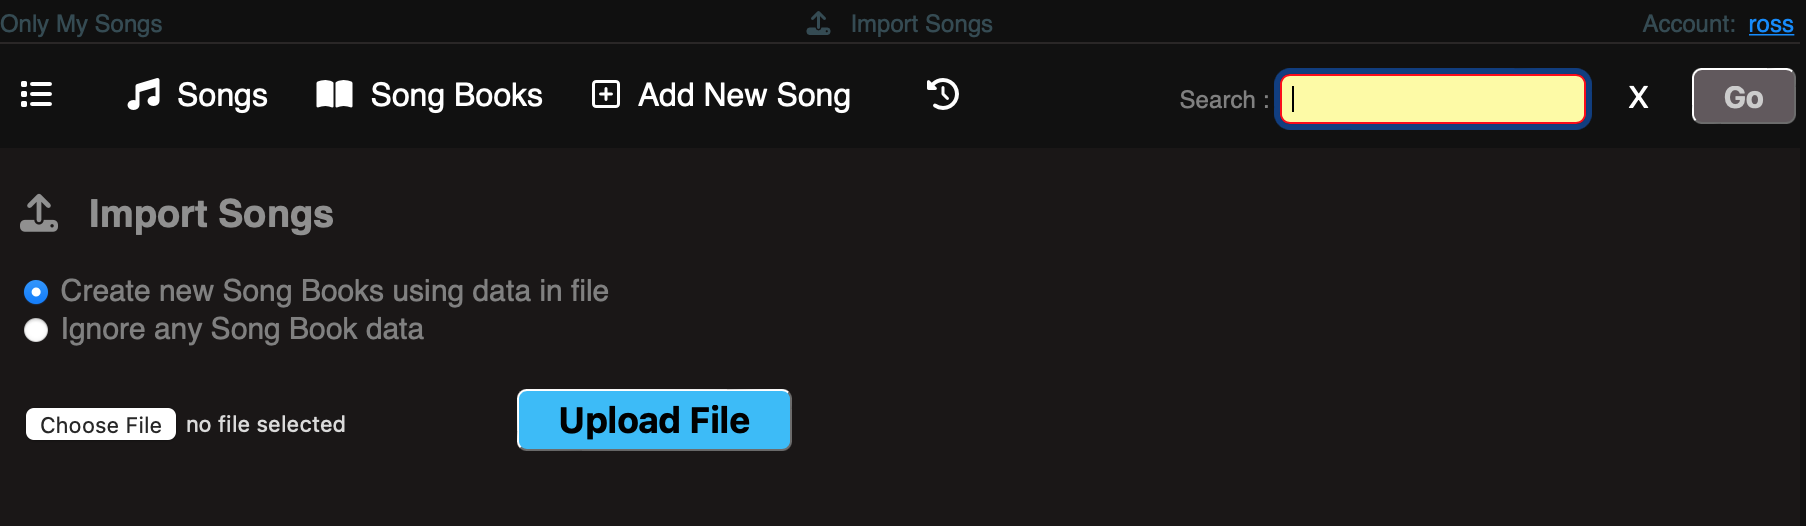Viewport: 1806px width, 526px height.
Task: Click the upload icon beside Import Songs heading
Action: pyautogui.click(x=39, y=214)
